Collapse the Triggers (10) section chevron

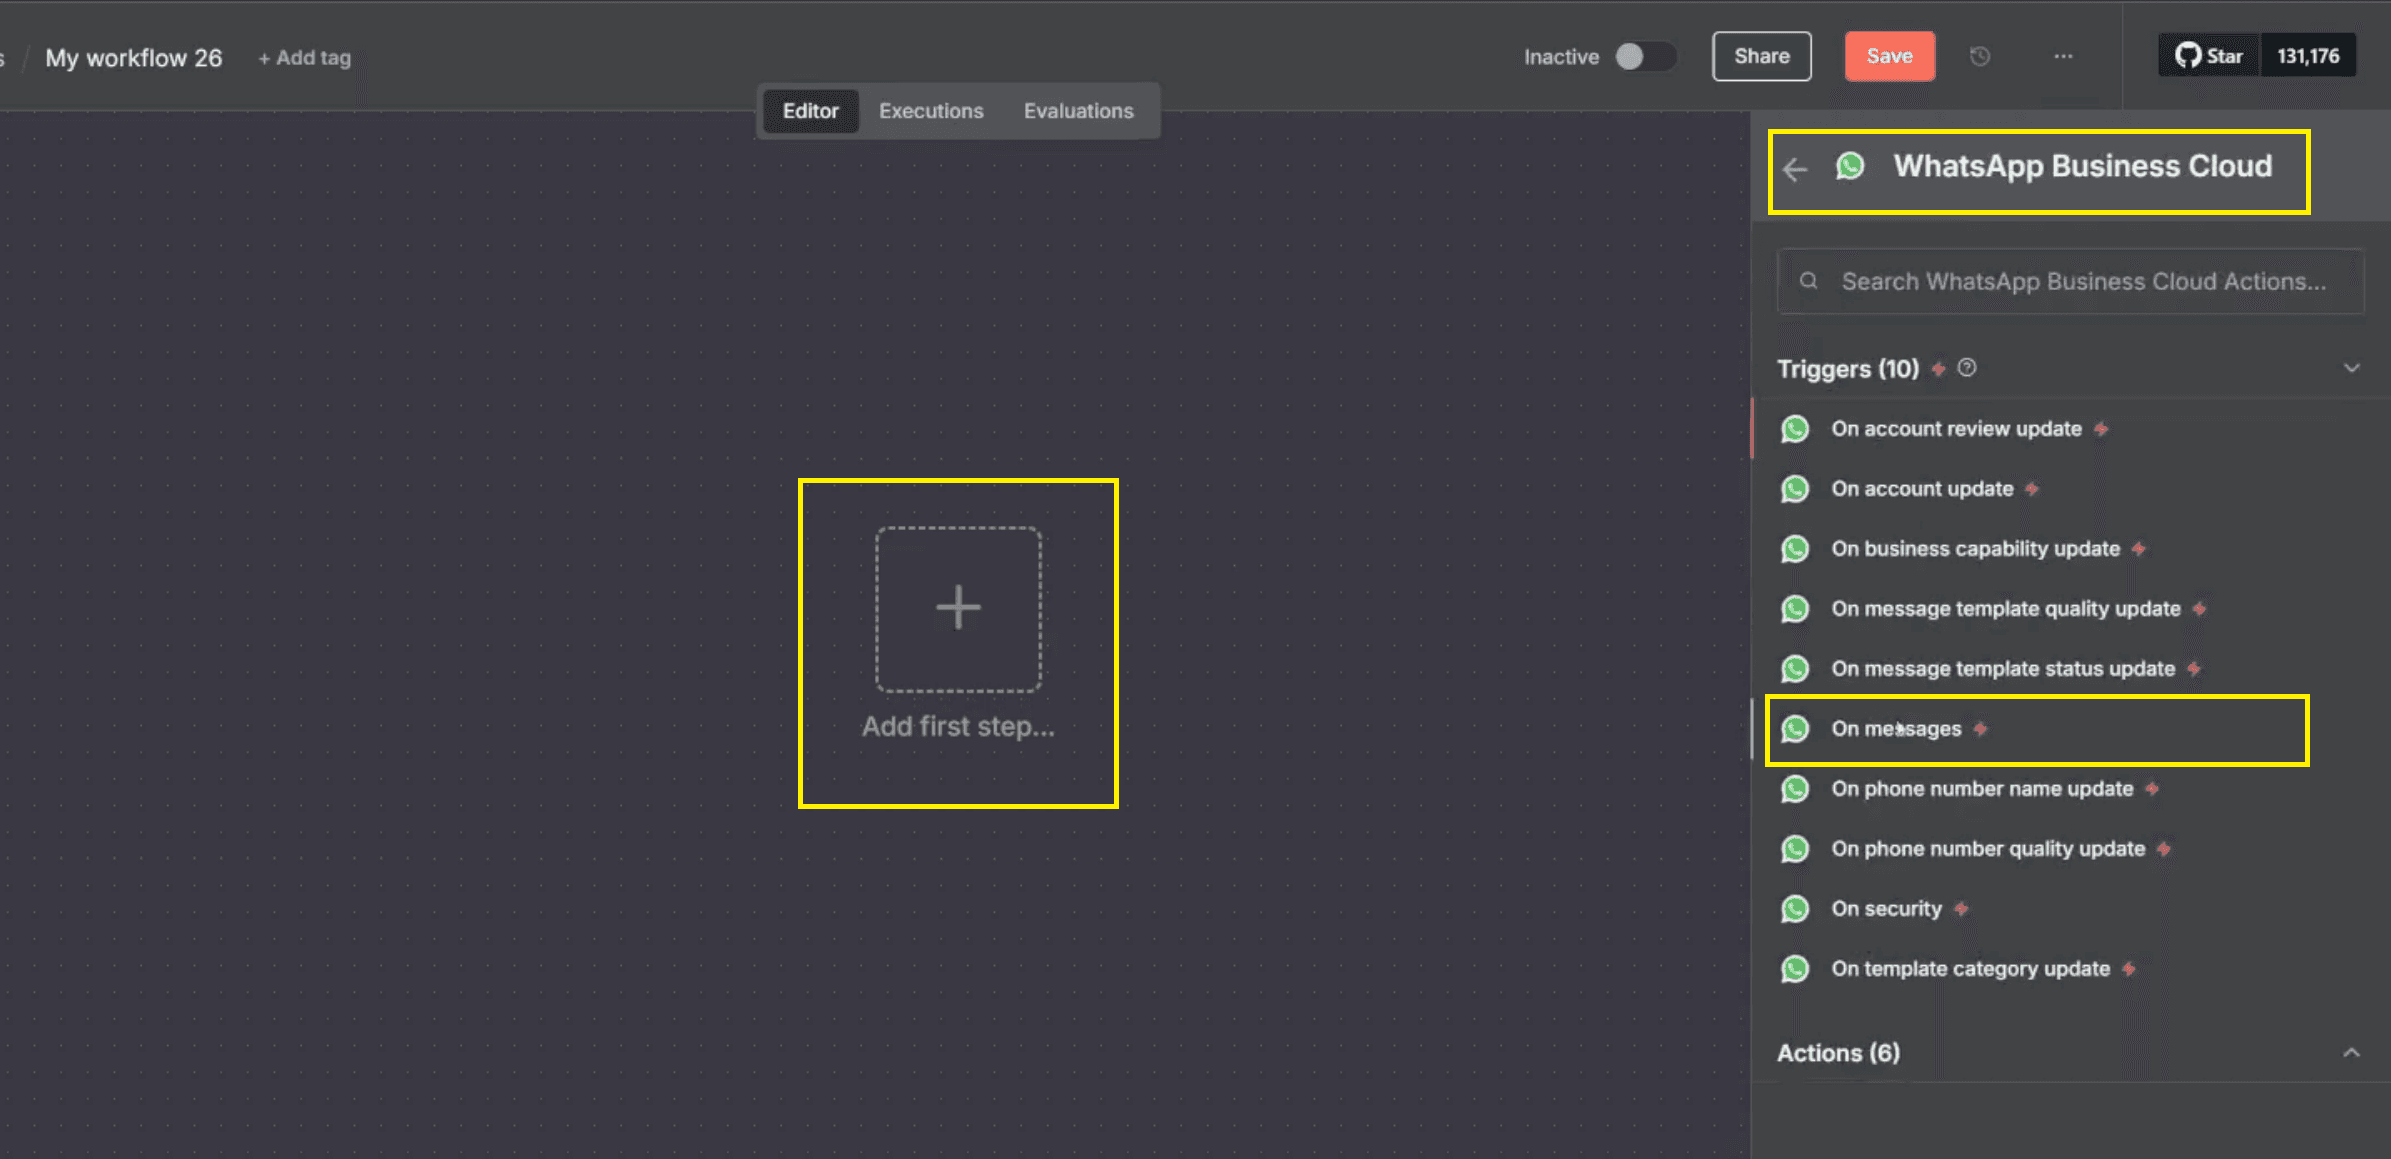pyautogui.click(x=2352, y=368)
